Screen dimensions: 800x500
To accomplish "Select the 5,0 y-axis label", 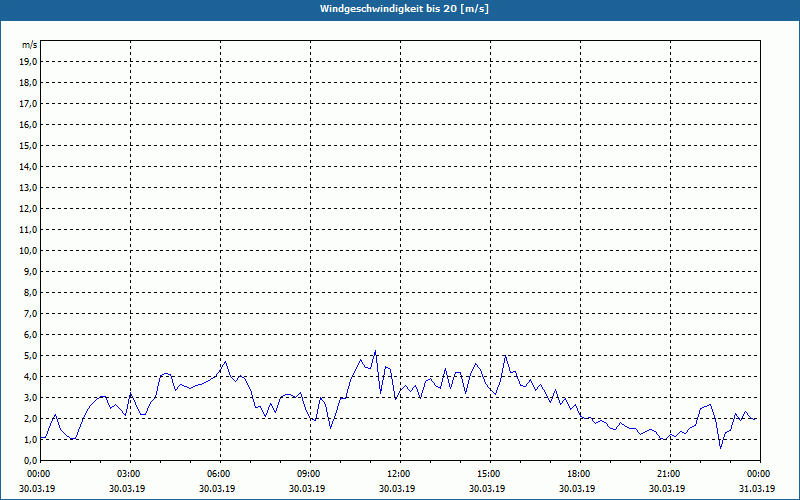I will (x=31, y=356).
